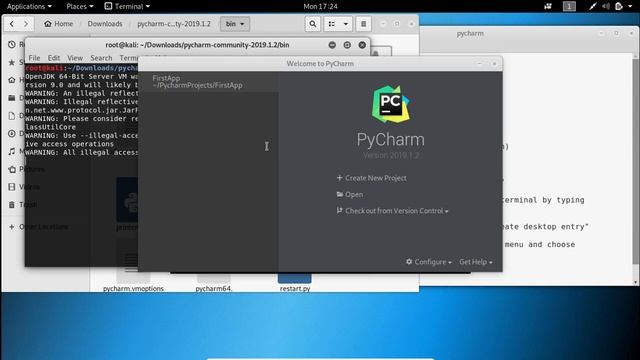
Task: Click the workspace 1 indicator in the top bar
Action: 569,6
